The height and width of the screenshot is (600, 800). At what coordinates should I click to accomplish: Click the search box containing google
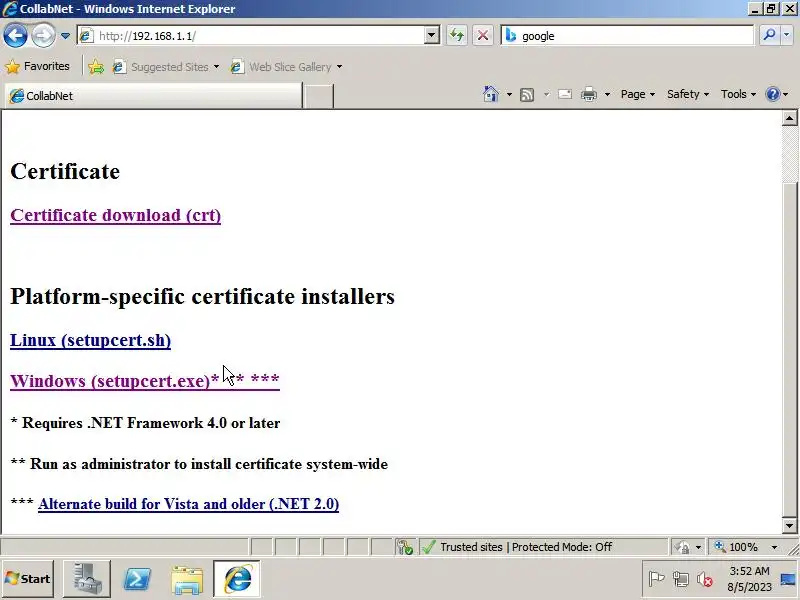click(x=628, y=36)
